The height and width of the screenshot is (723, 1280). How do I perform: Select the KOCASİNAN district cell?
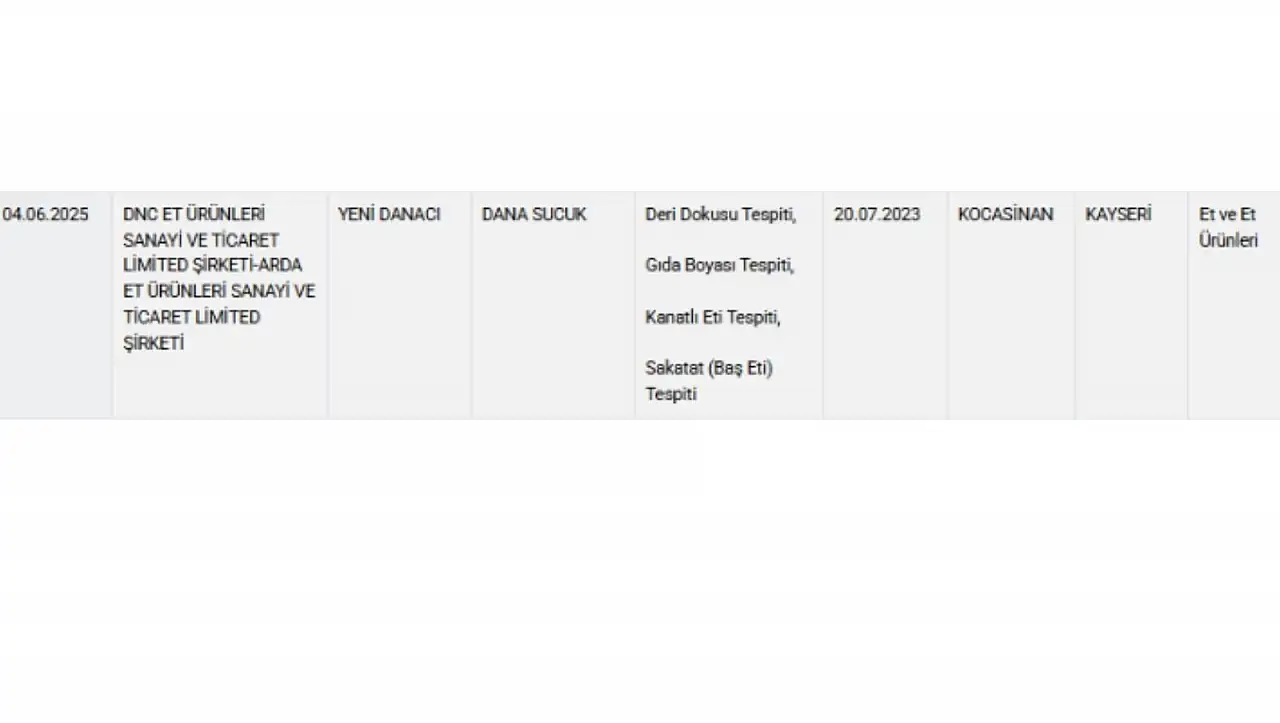pos(1011,305)
